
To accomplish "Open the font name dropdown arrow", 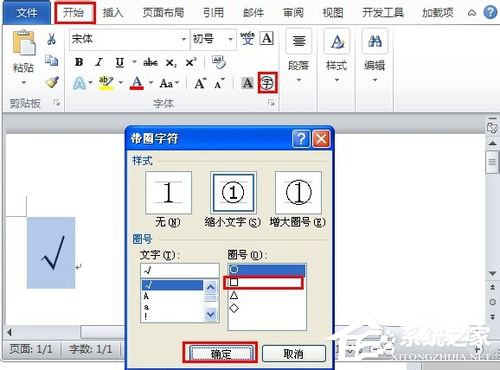I will tap(184, 39).
